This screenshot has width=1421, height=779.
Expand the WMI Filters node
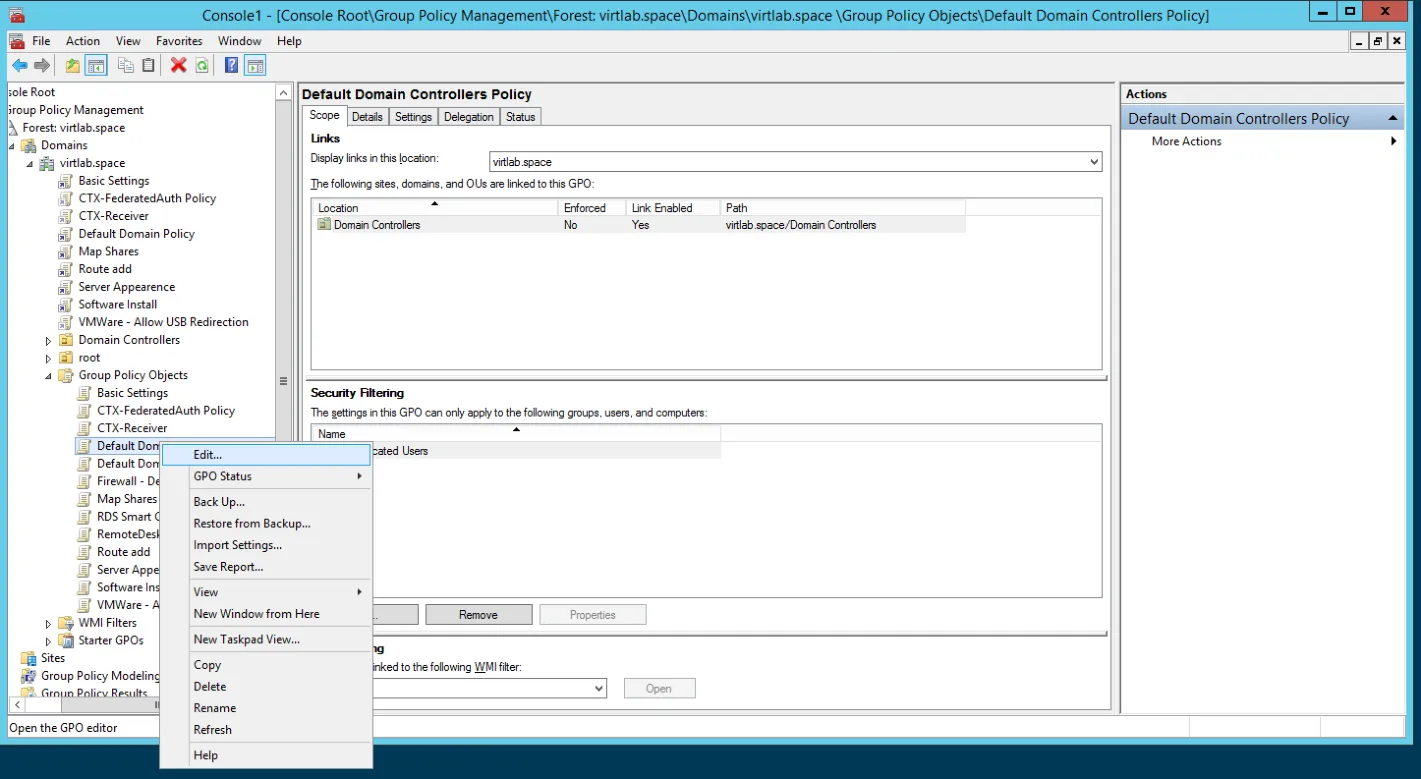point(48,624)
